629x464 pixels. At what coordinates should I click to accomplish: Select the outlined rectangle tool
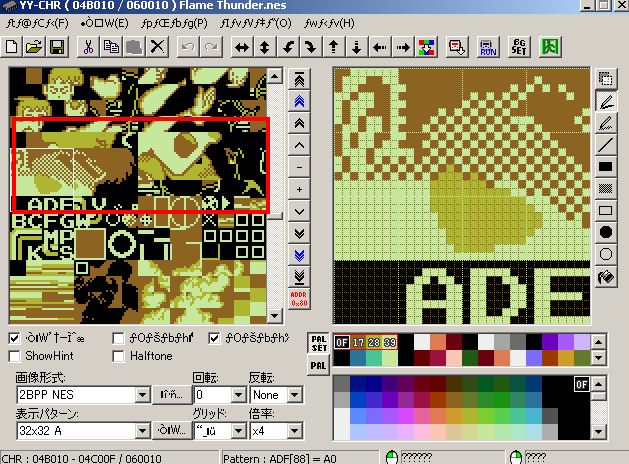click(x=606, y=211)
